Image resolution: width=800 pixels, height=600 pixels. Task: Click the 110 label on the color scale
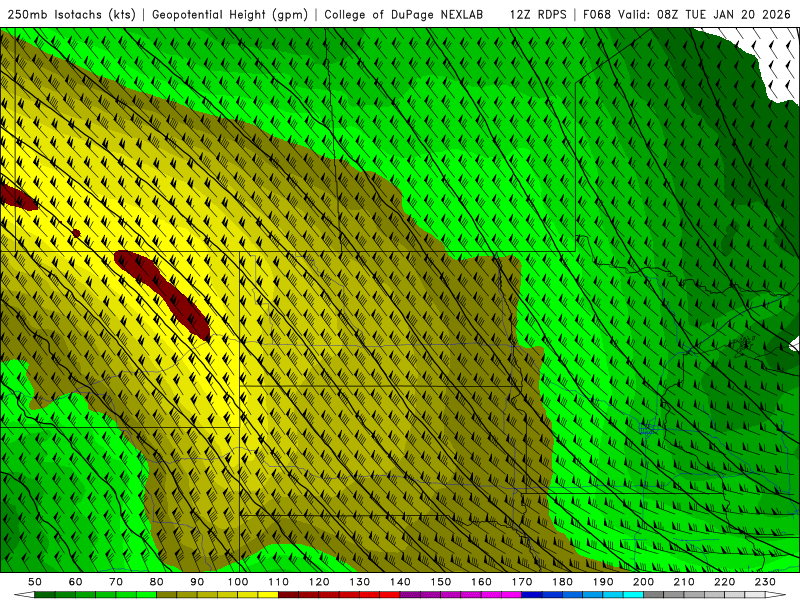pyautogui.click(x=279, y=582)
